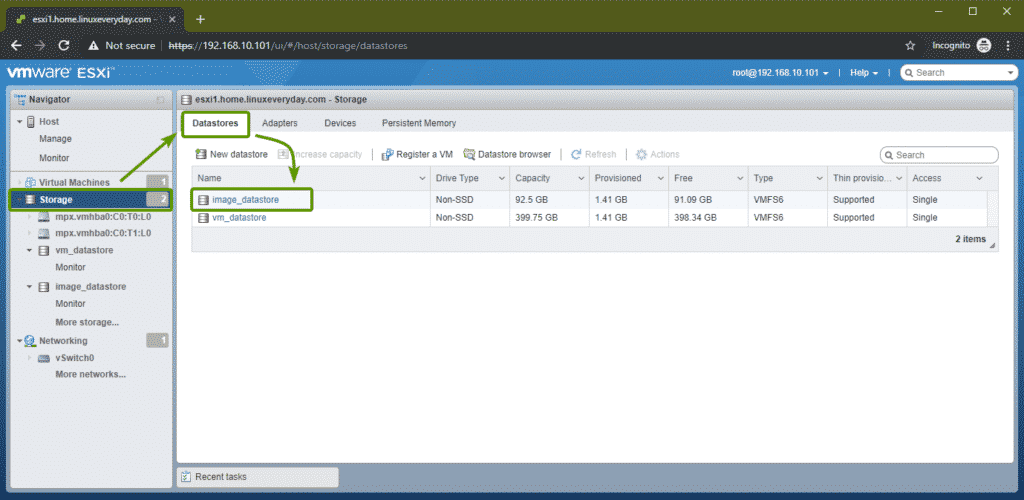This screenshot has height=500, width=1024.
Task: Click the New datastore icon
Action: (x=201, y=155)
